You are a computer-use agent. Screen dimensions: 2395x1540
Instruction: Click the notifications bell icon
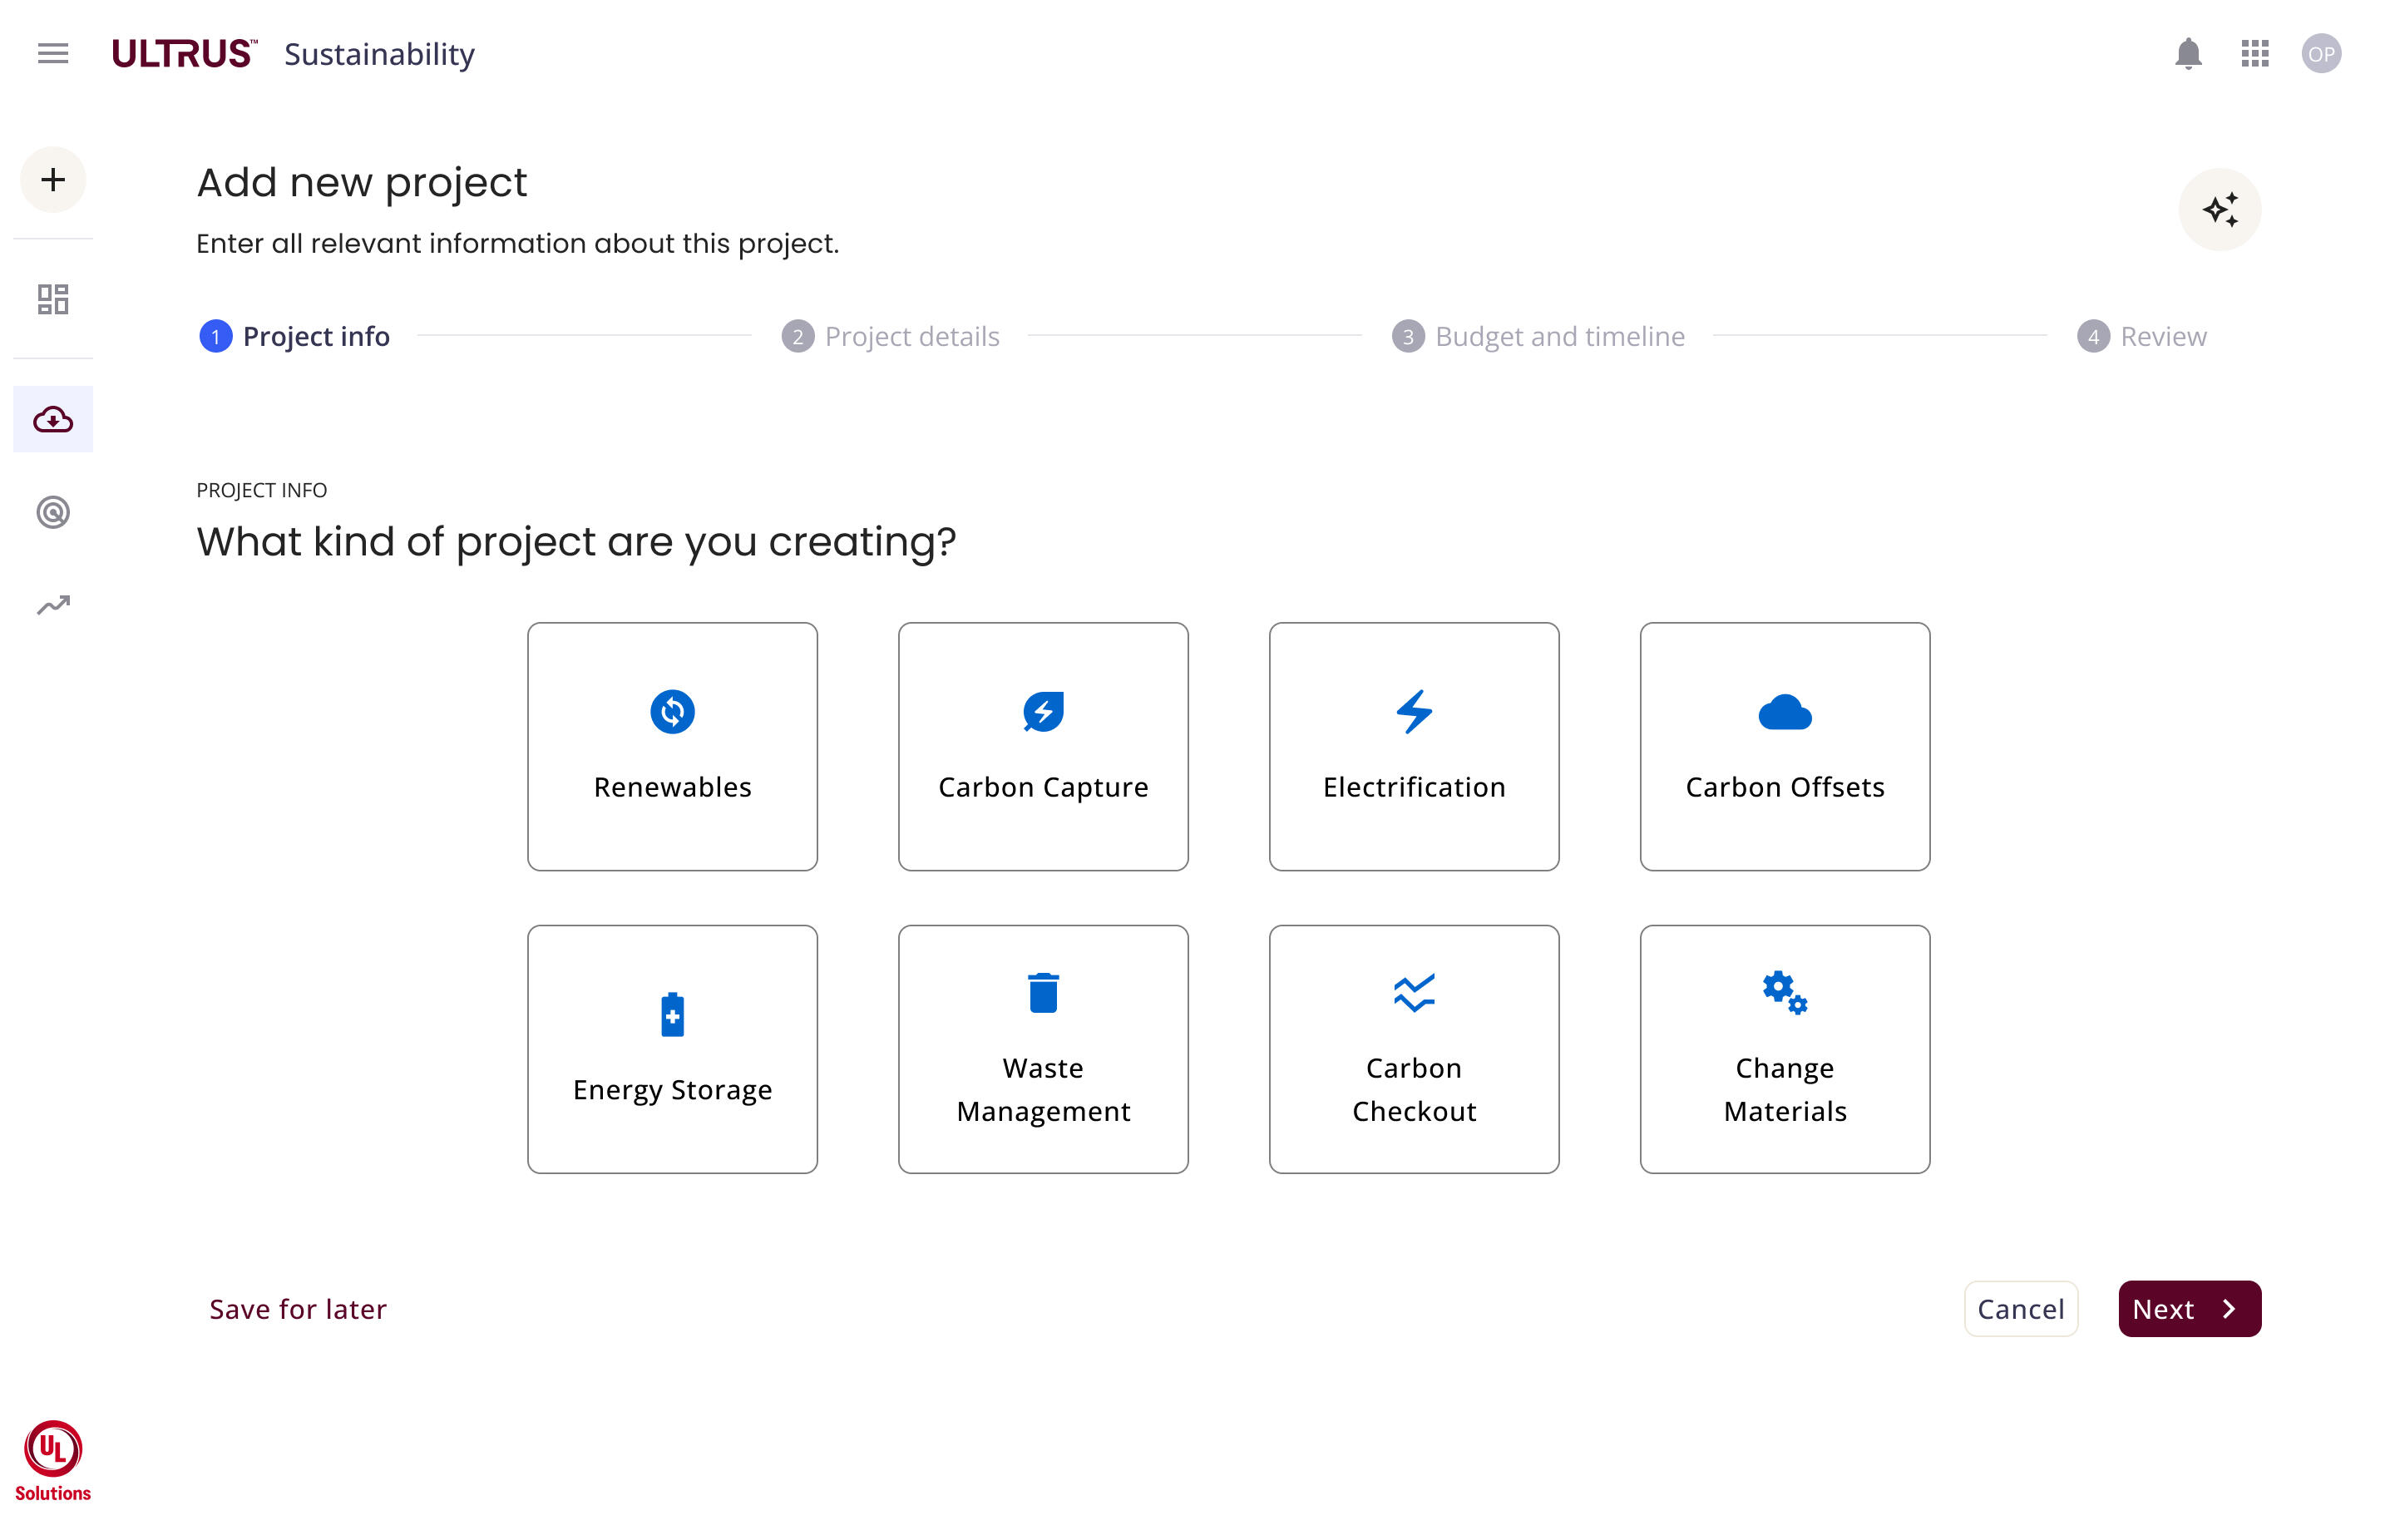point(2187,53)
